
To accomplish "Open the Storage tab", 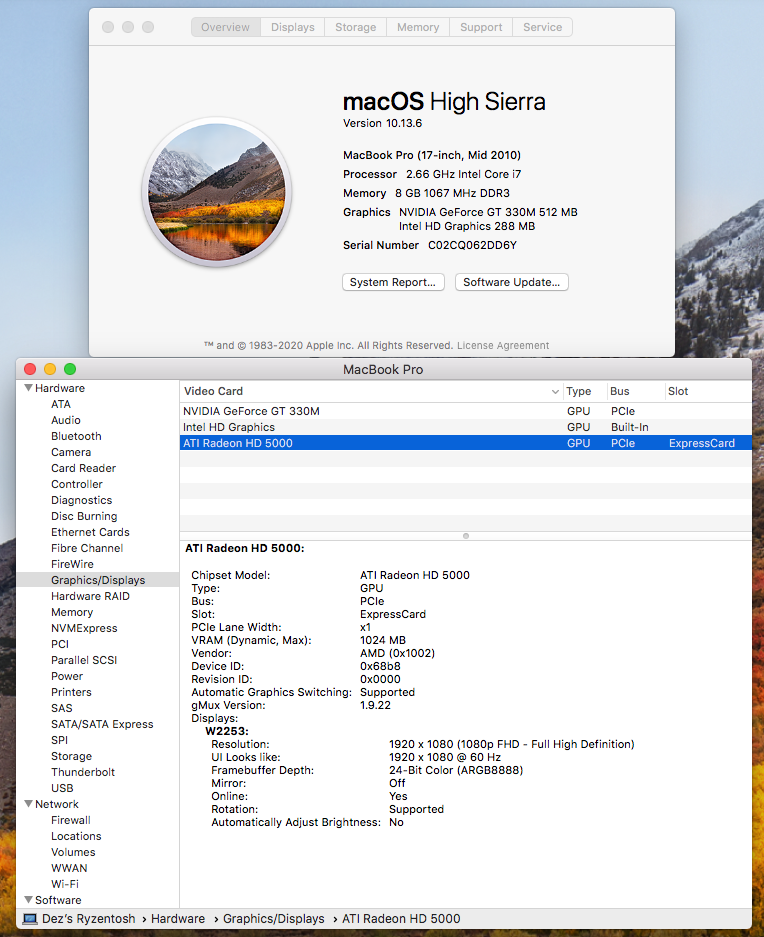I will pyautogui.click(x=356, y=27).
